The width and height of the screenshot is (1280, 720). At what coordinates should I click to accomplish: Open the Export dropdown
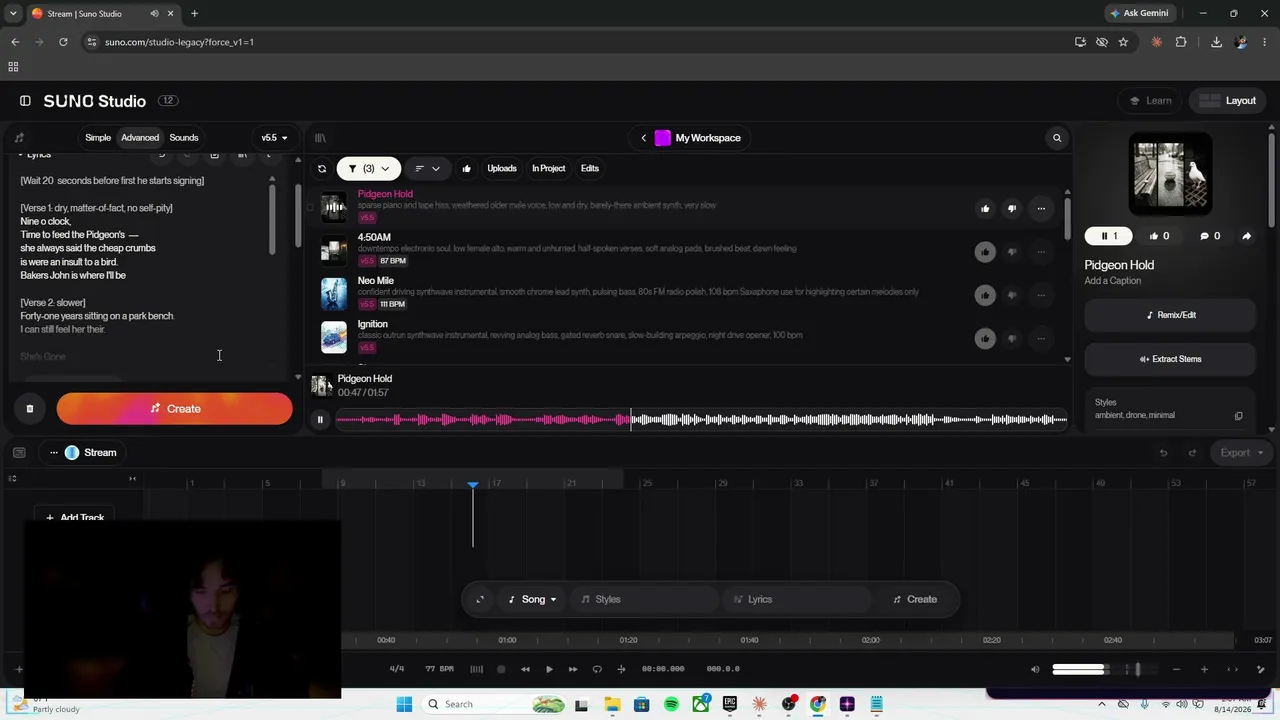[x=1241, y=453]
